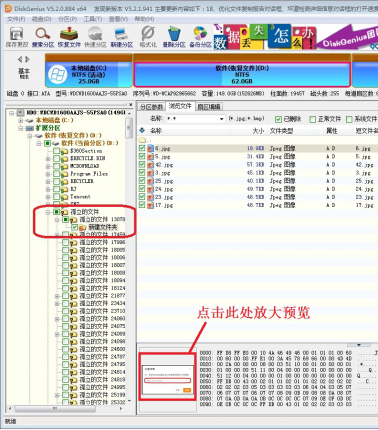Create partition with 新建分区 icon
Screen dimensions: 378x430
(x=121, y=37)
